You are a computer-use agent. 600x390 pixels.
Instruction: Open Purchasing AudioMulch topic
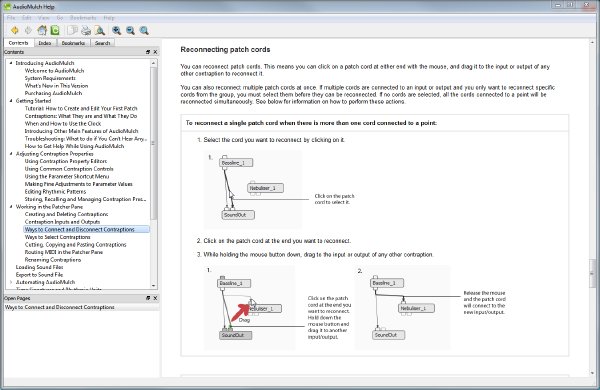53,93
